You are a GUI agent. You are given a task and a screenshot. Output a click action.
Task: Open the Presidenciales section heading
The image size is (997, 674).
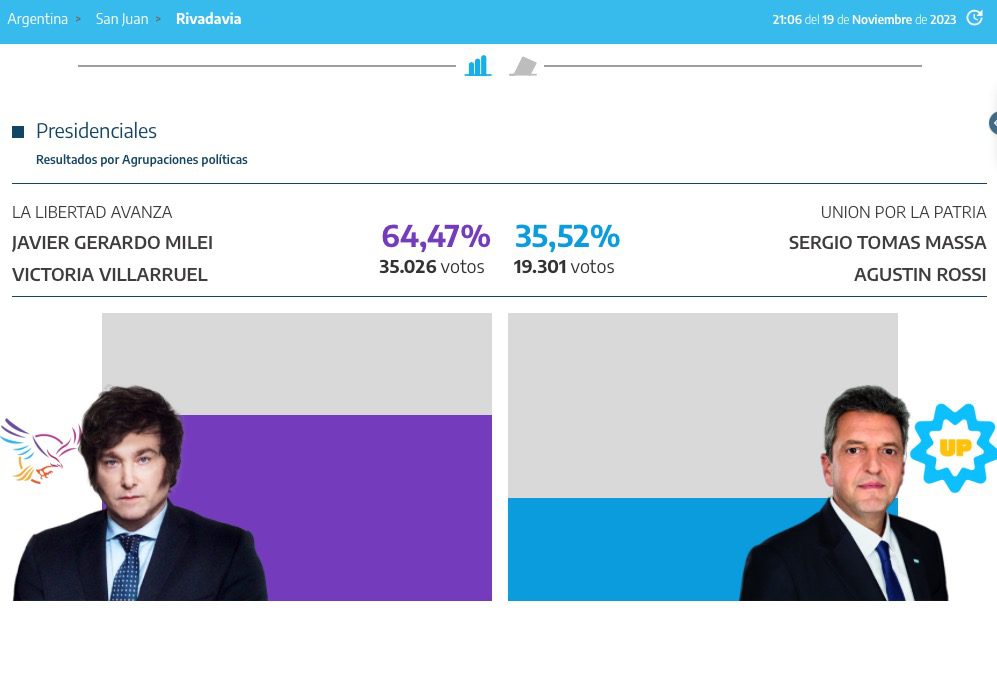[x=96, y=131]
